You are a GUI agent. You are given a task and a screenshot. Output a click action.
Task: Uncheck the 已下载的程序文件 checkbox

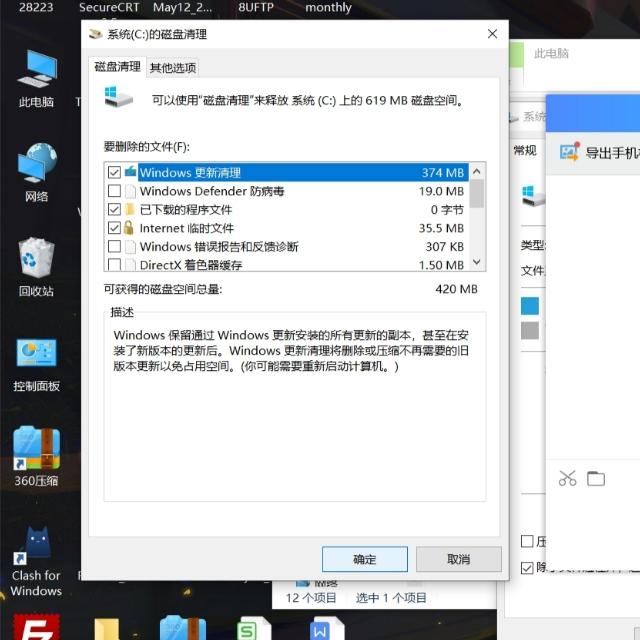point(114,209)
